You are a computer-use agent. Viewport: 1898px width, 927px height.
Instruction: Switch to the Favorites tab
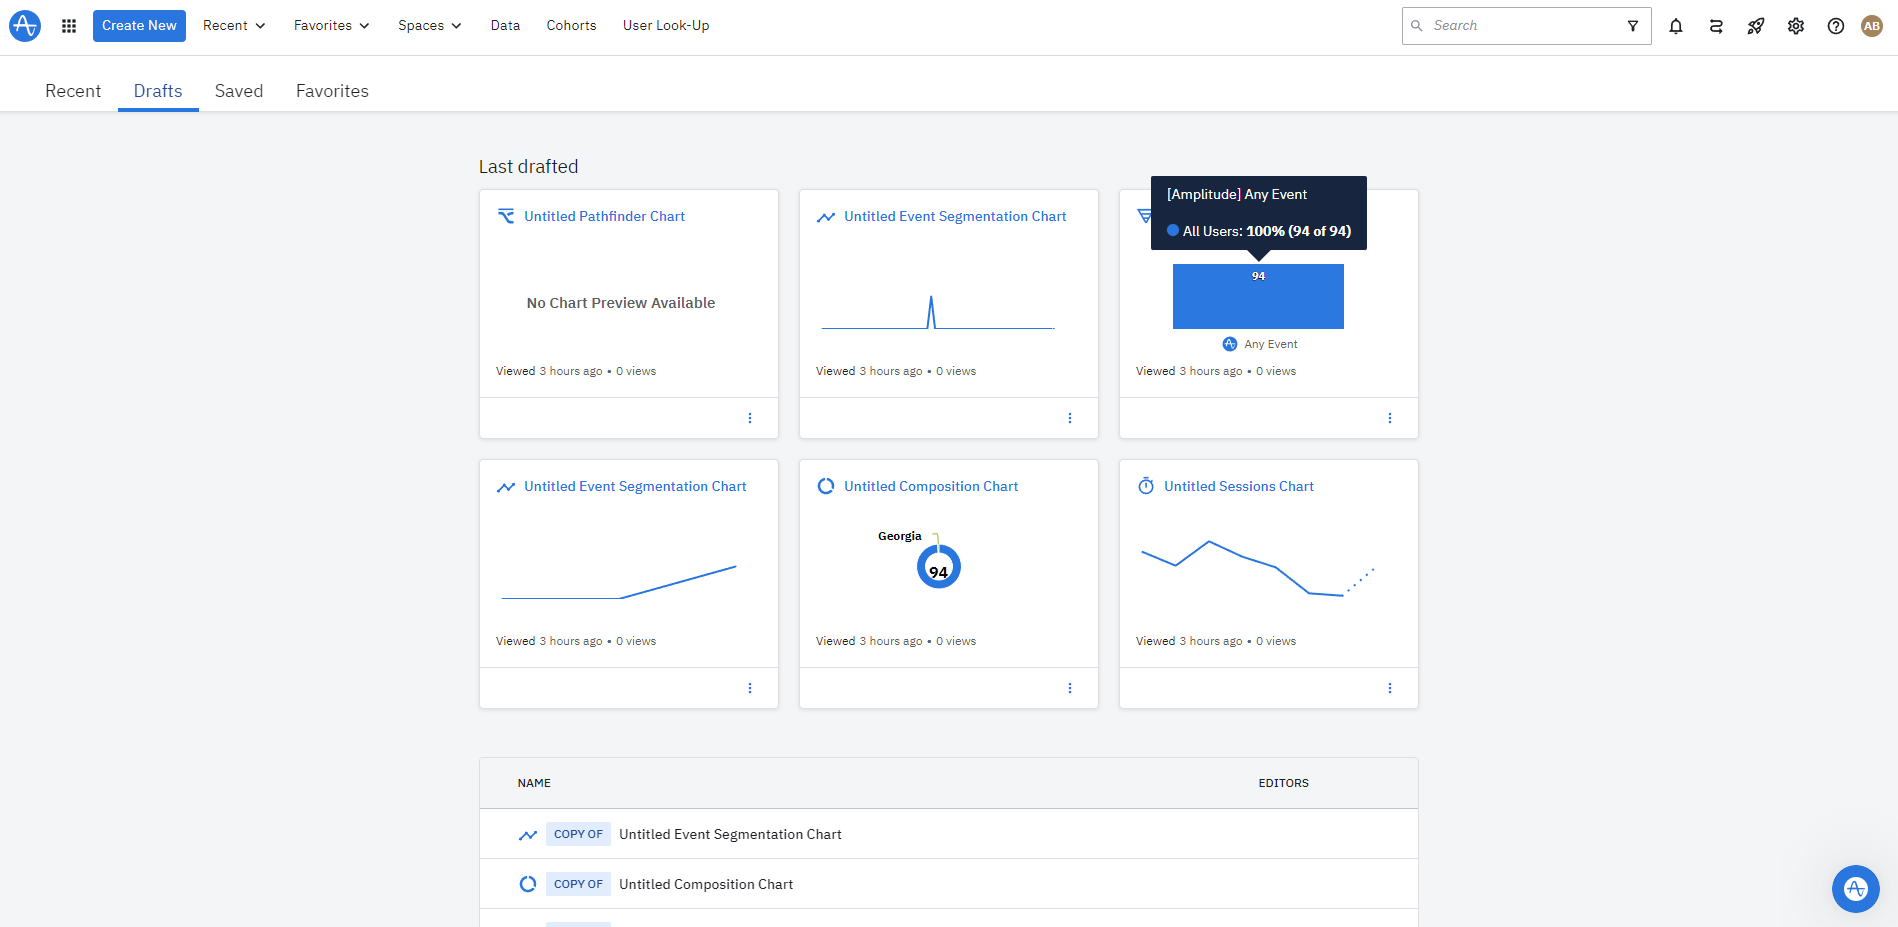tap(332, 91)
